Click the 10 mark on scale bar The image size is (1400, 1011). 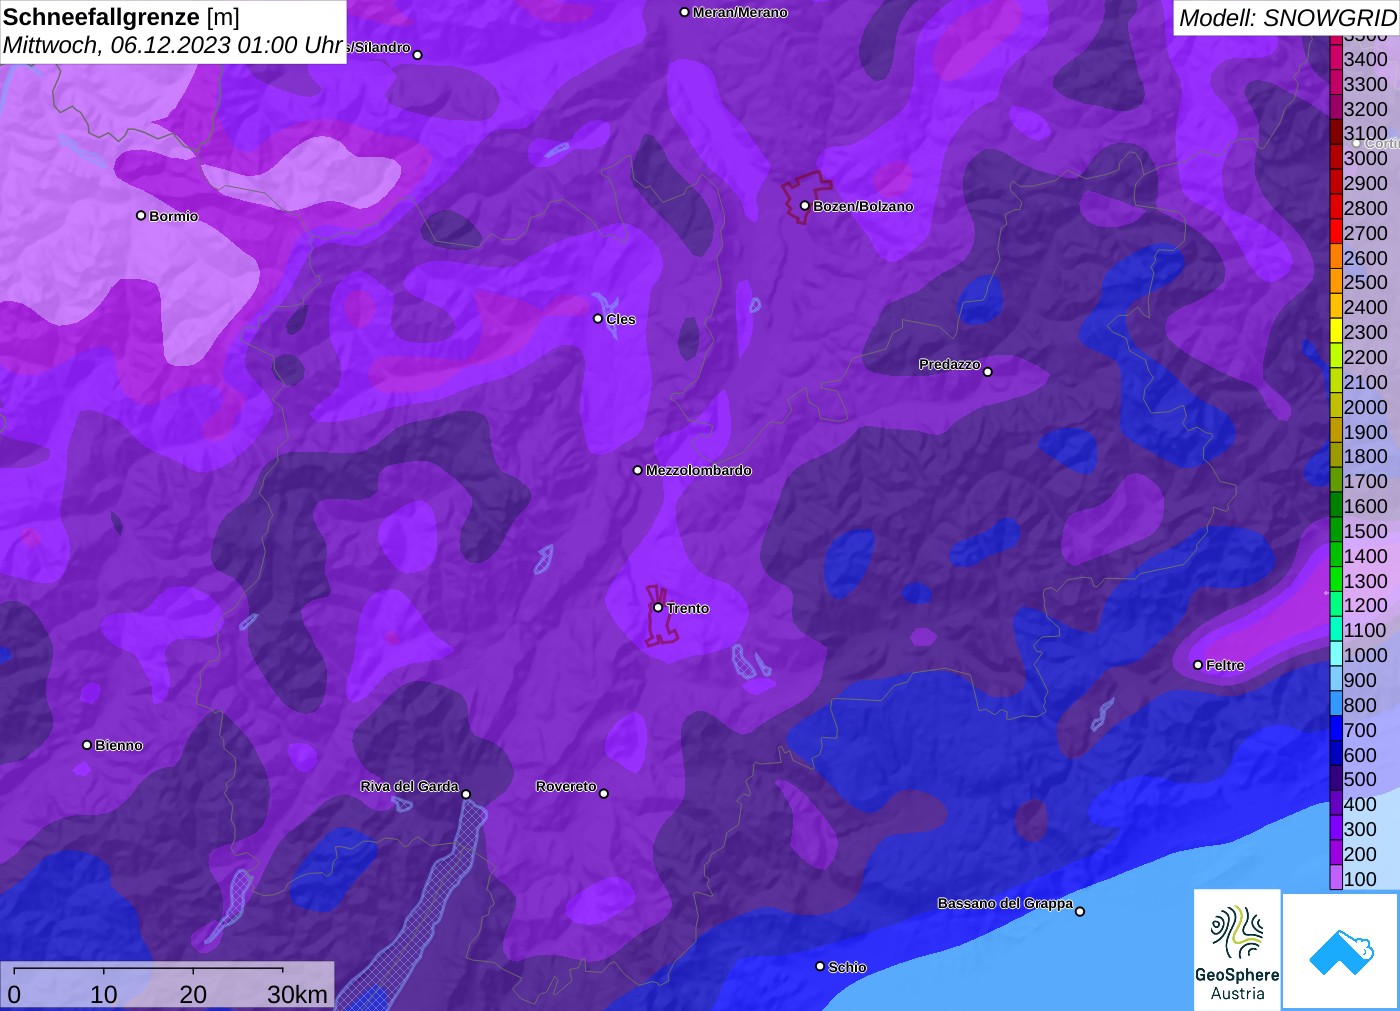(x=104, y=994)
